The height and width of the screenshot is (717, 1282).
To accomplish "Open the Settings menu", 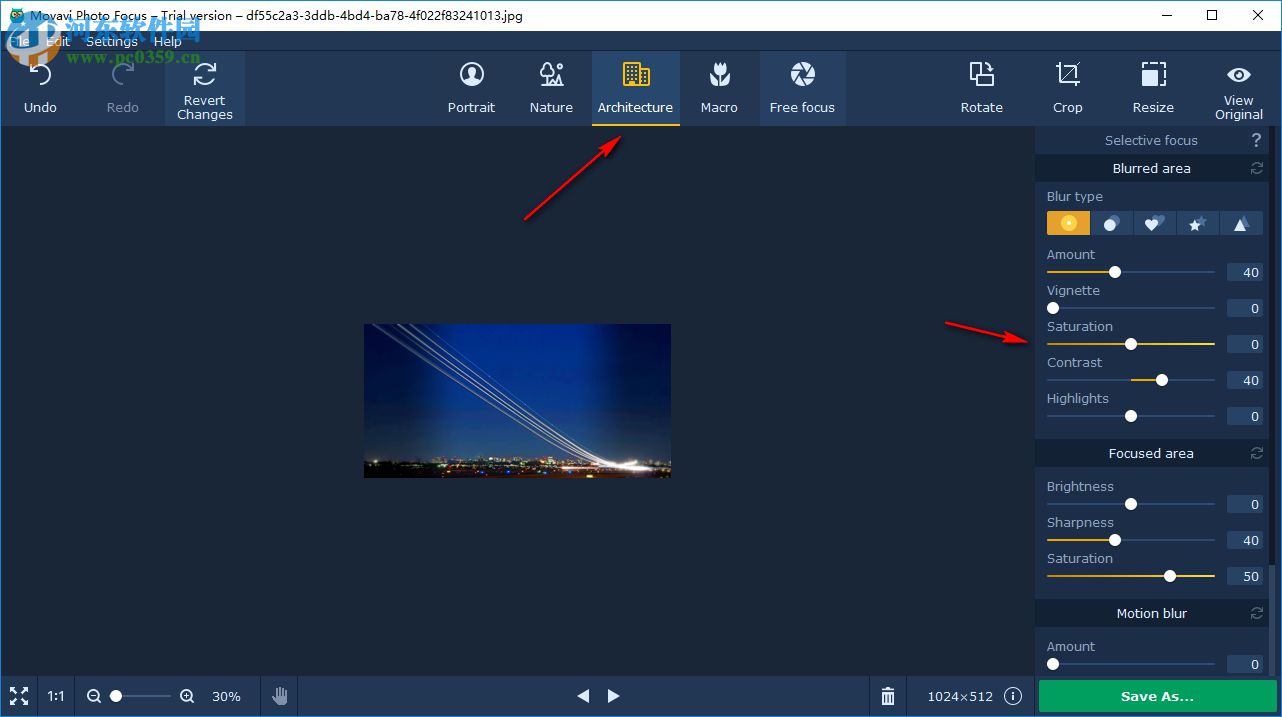I will click(112, 41).
